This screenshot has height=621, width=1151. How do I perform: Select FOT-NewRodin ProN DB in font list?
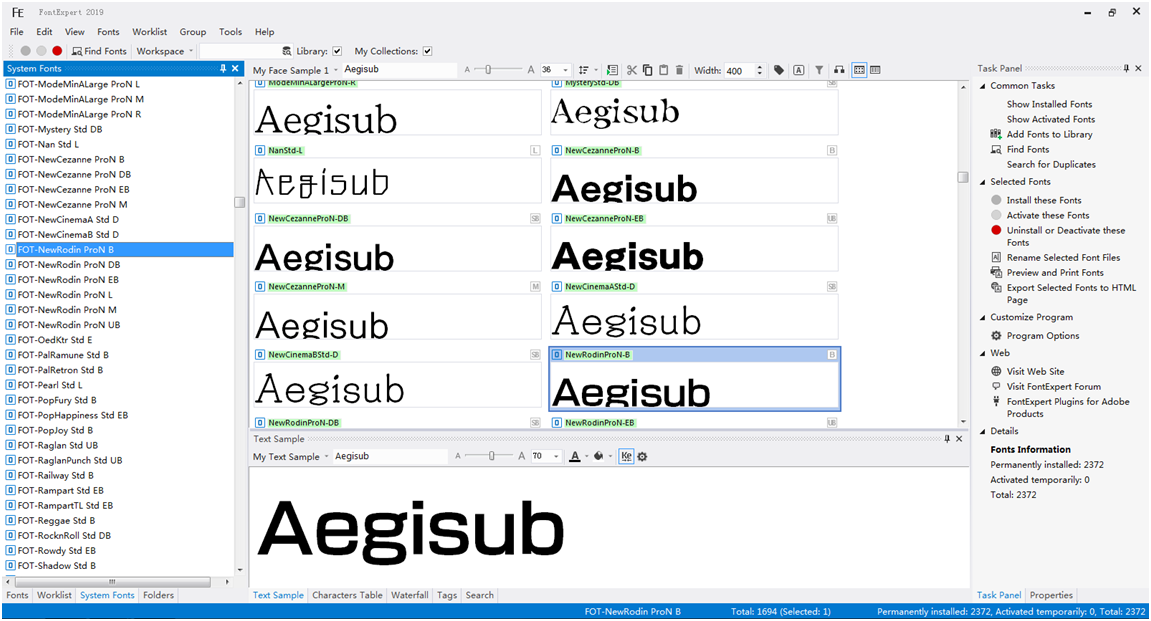point(69,265)
